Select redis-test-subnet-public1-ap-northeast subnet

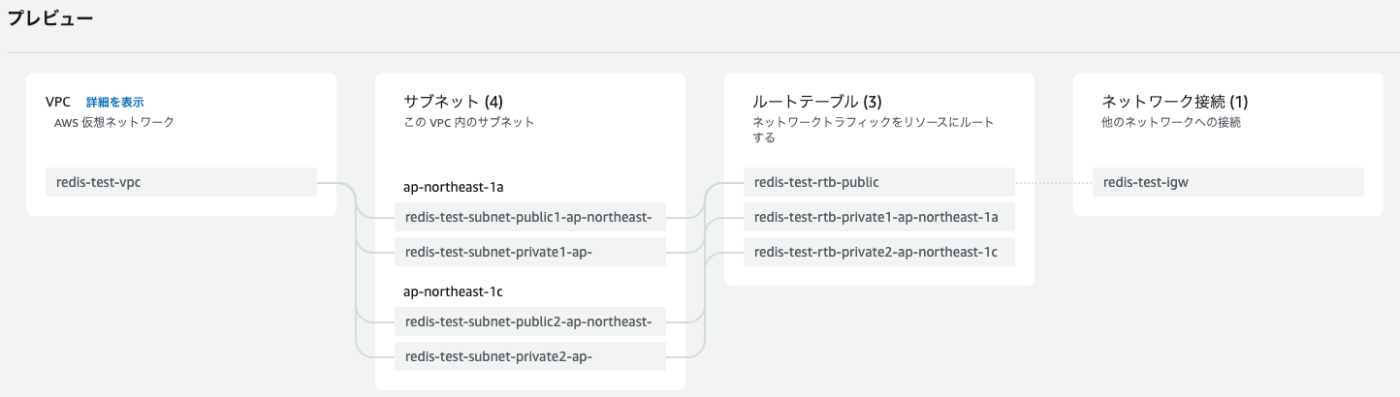click(x=530, y=216)
